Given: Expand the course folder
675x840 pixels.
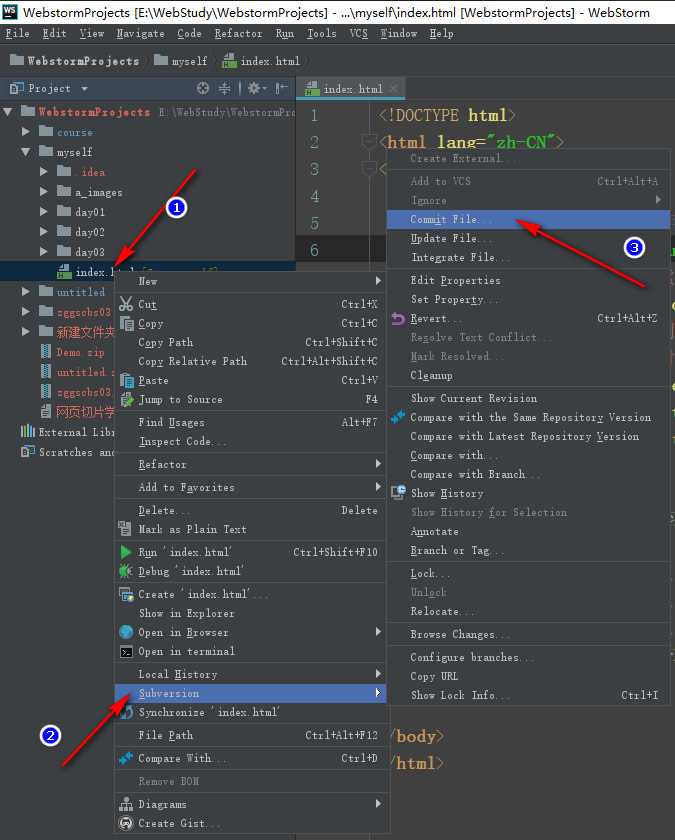Looking at the screenshot, I should click(x=26, y=132).
